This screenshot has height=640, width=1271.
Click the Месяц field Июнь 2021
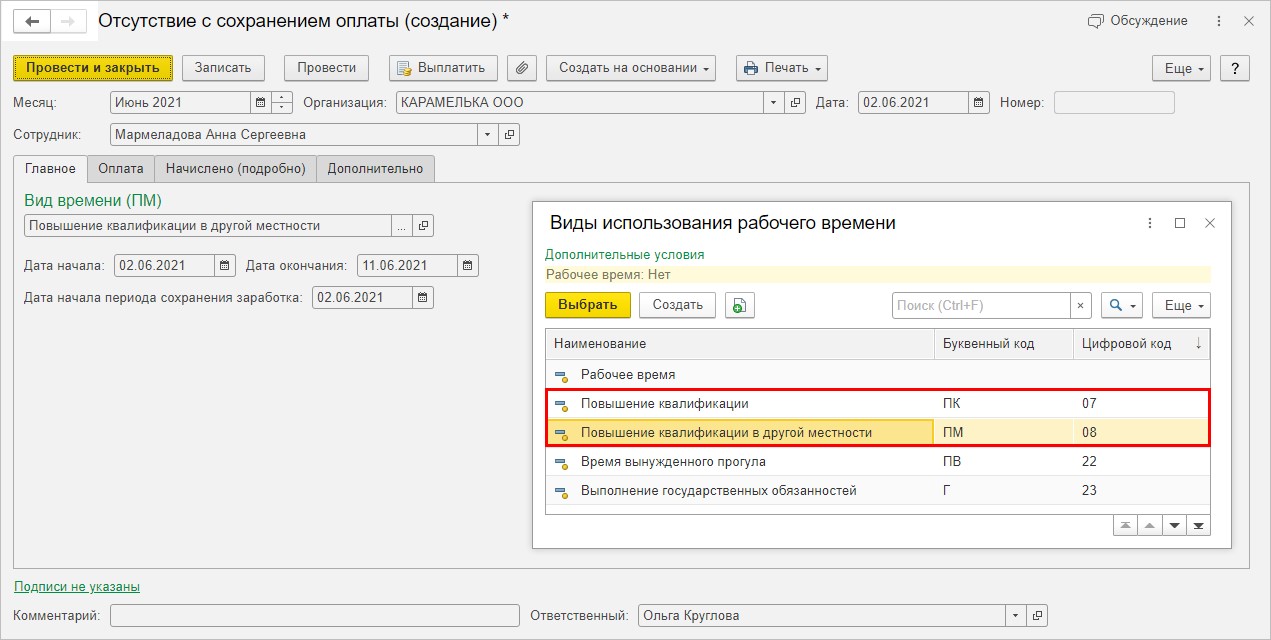coord(180,102)
